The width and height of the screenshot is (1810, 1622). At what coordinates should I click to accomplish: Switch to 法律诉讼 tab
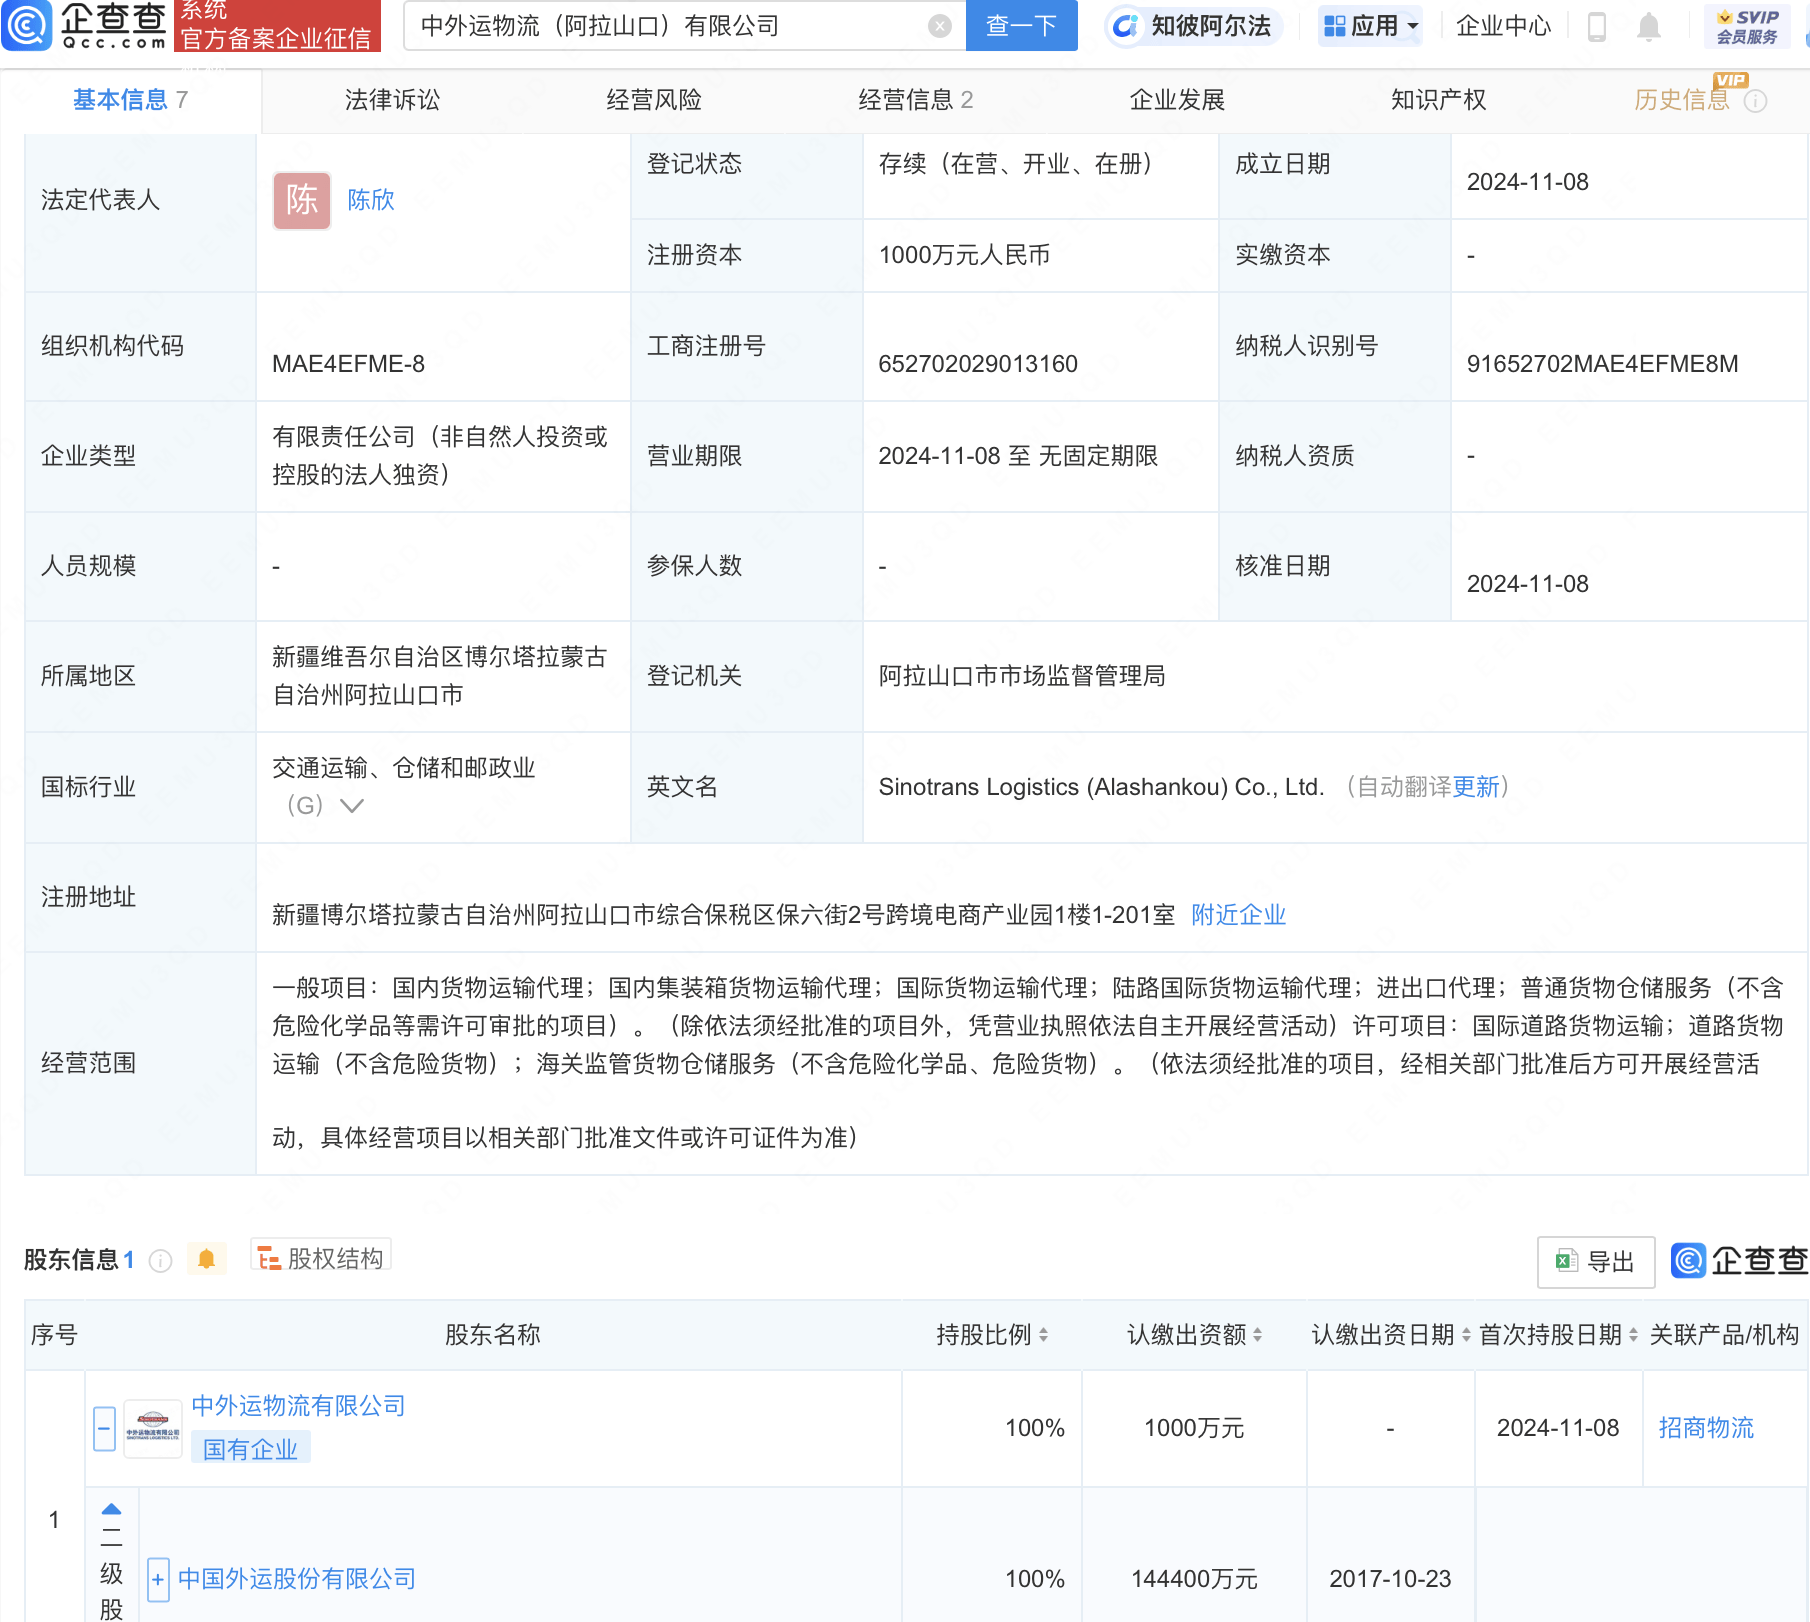point(392,100)
